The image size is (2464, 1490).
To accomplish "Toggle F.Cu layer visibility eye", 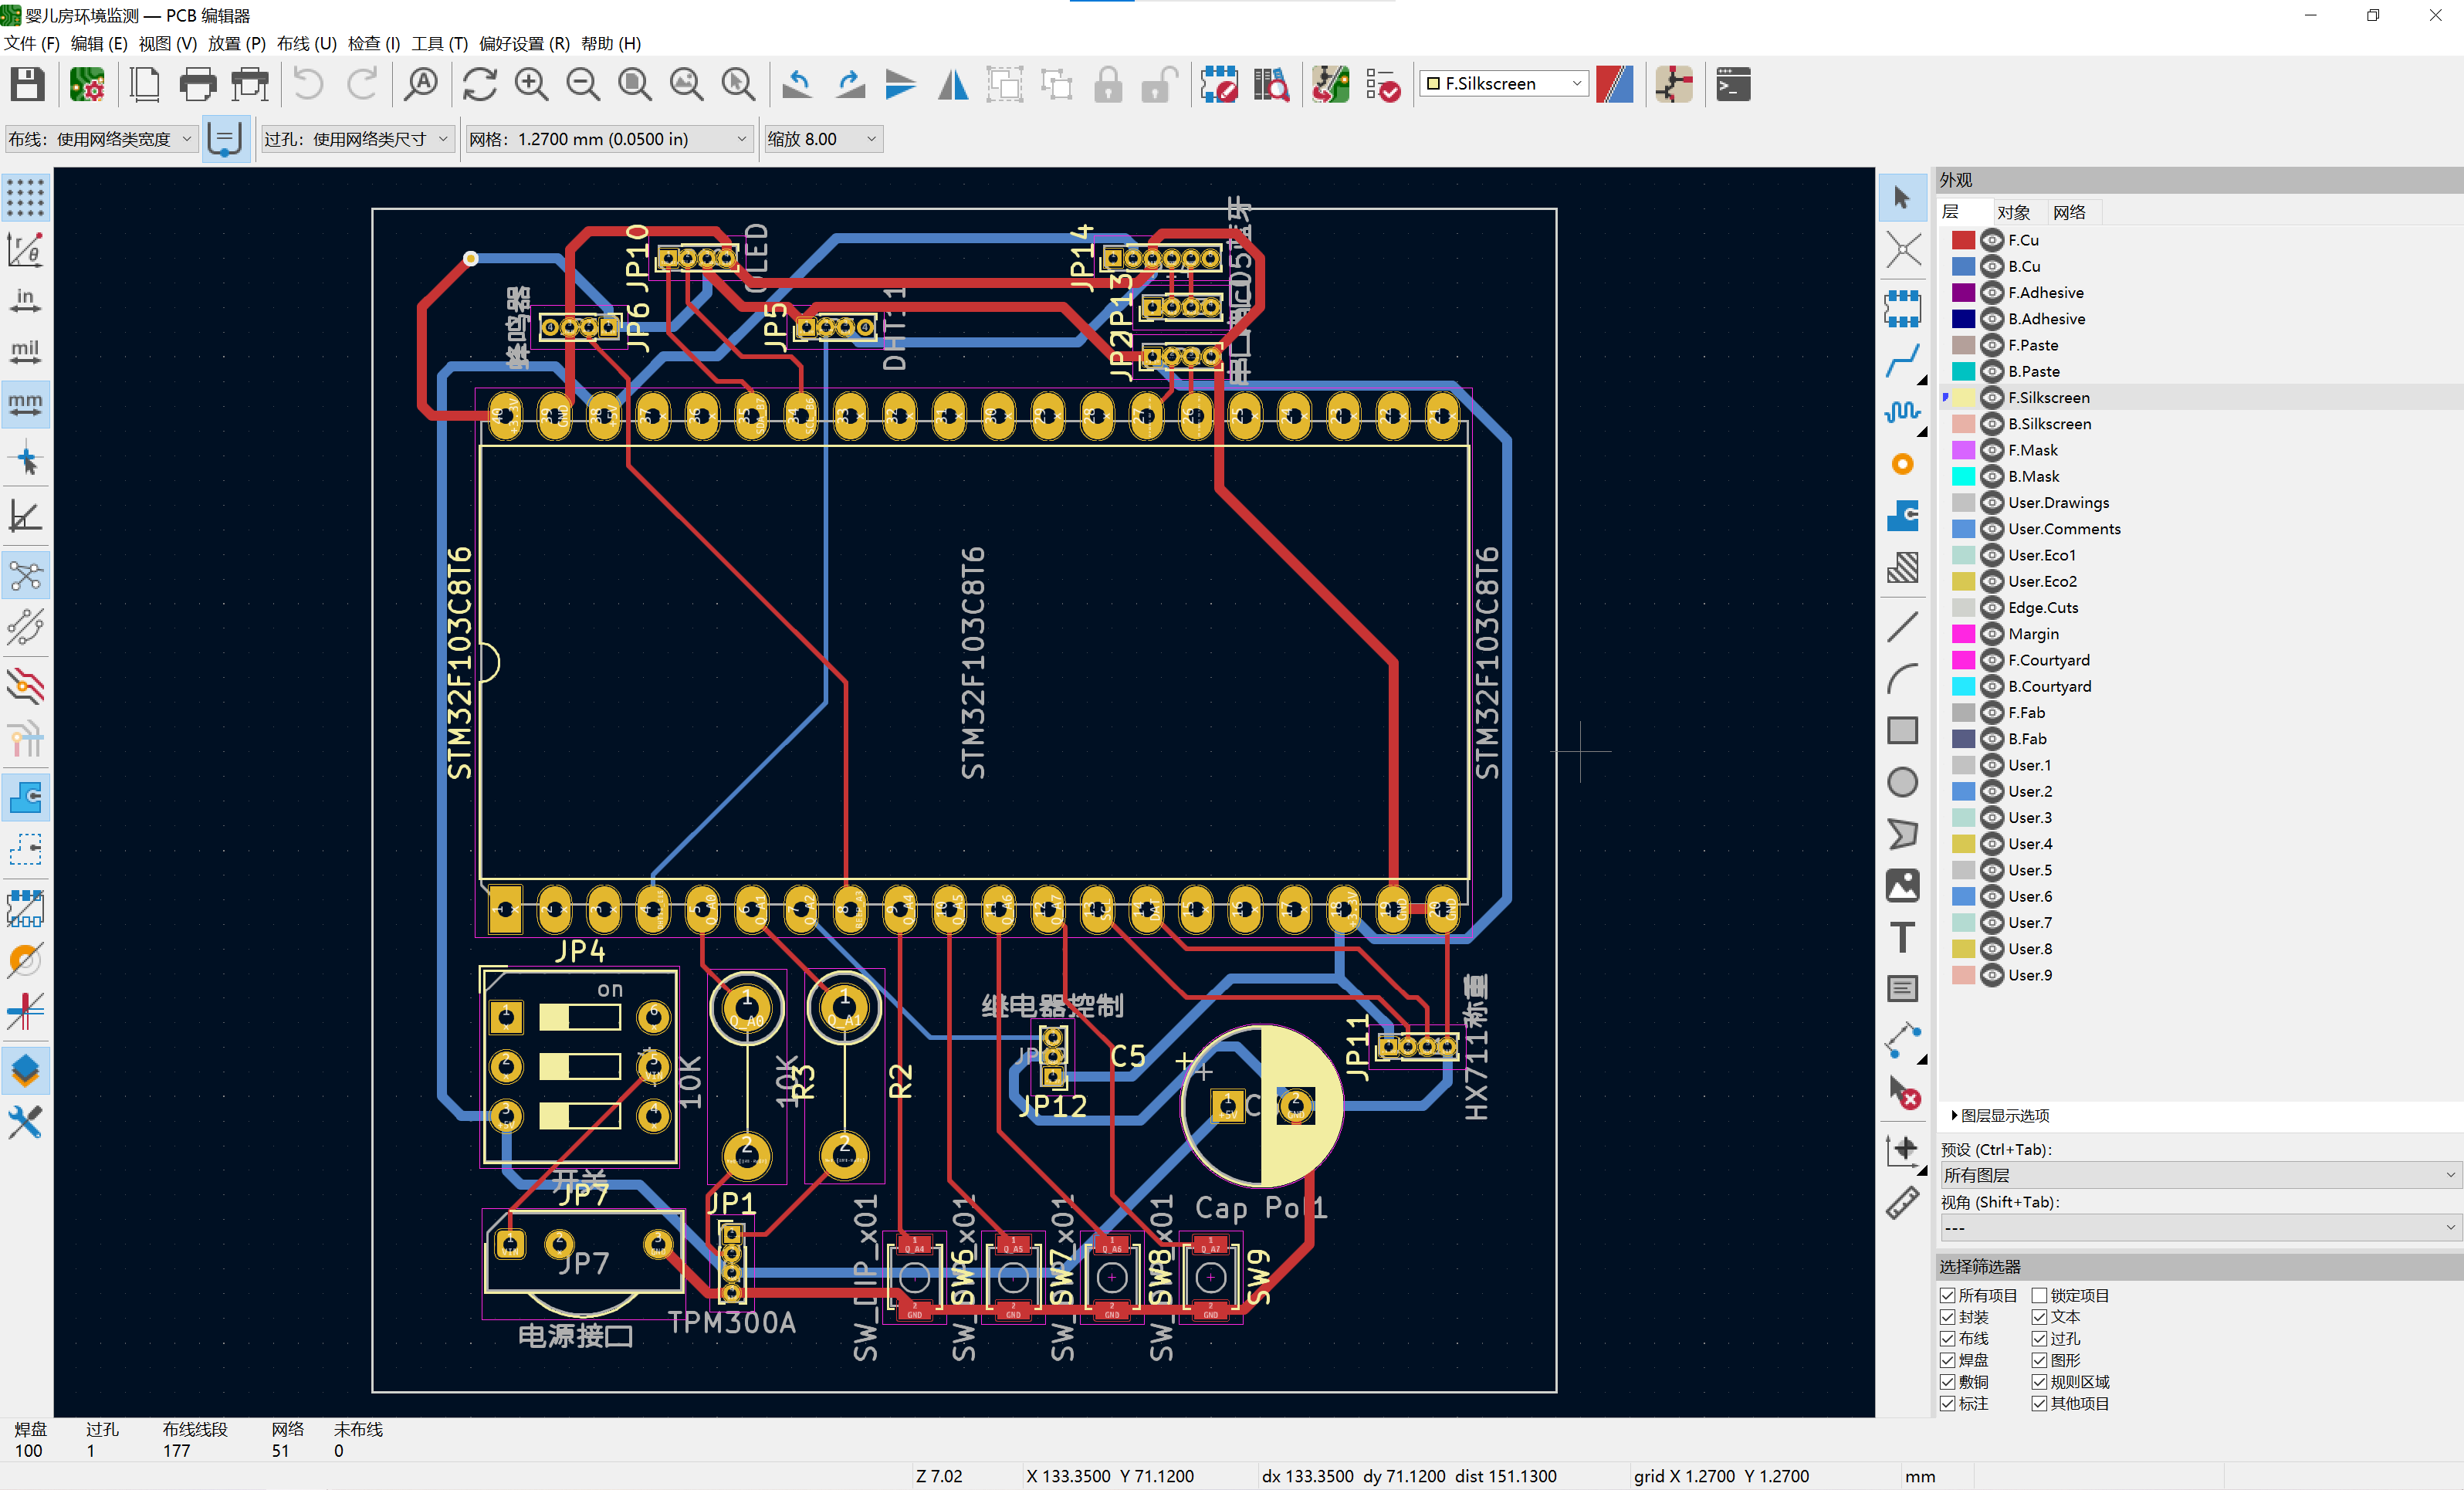I will (x=1992, y=240).
